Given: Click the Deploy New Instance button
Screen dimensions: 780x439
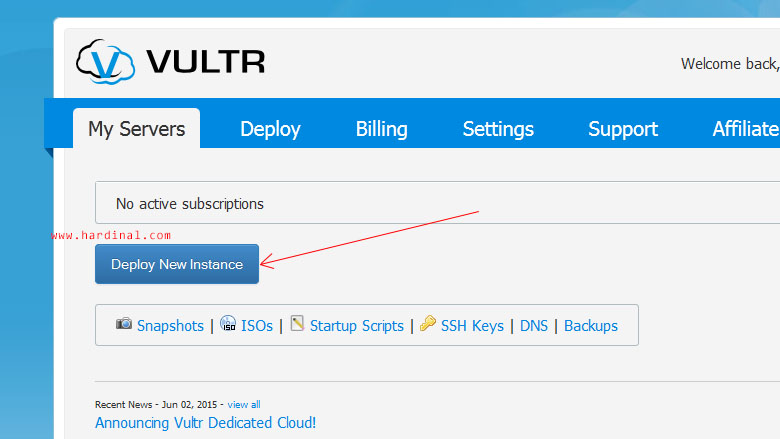Looking at the screenshot, I should point(177,264).
